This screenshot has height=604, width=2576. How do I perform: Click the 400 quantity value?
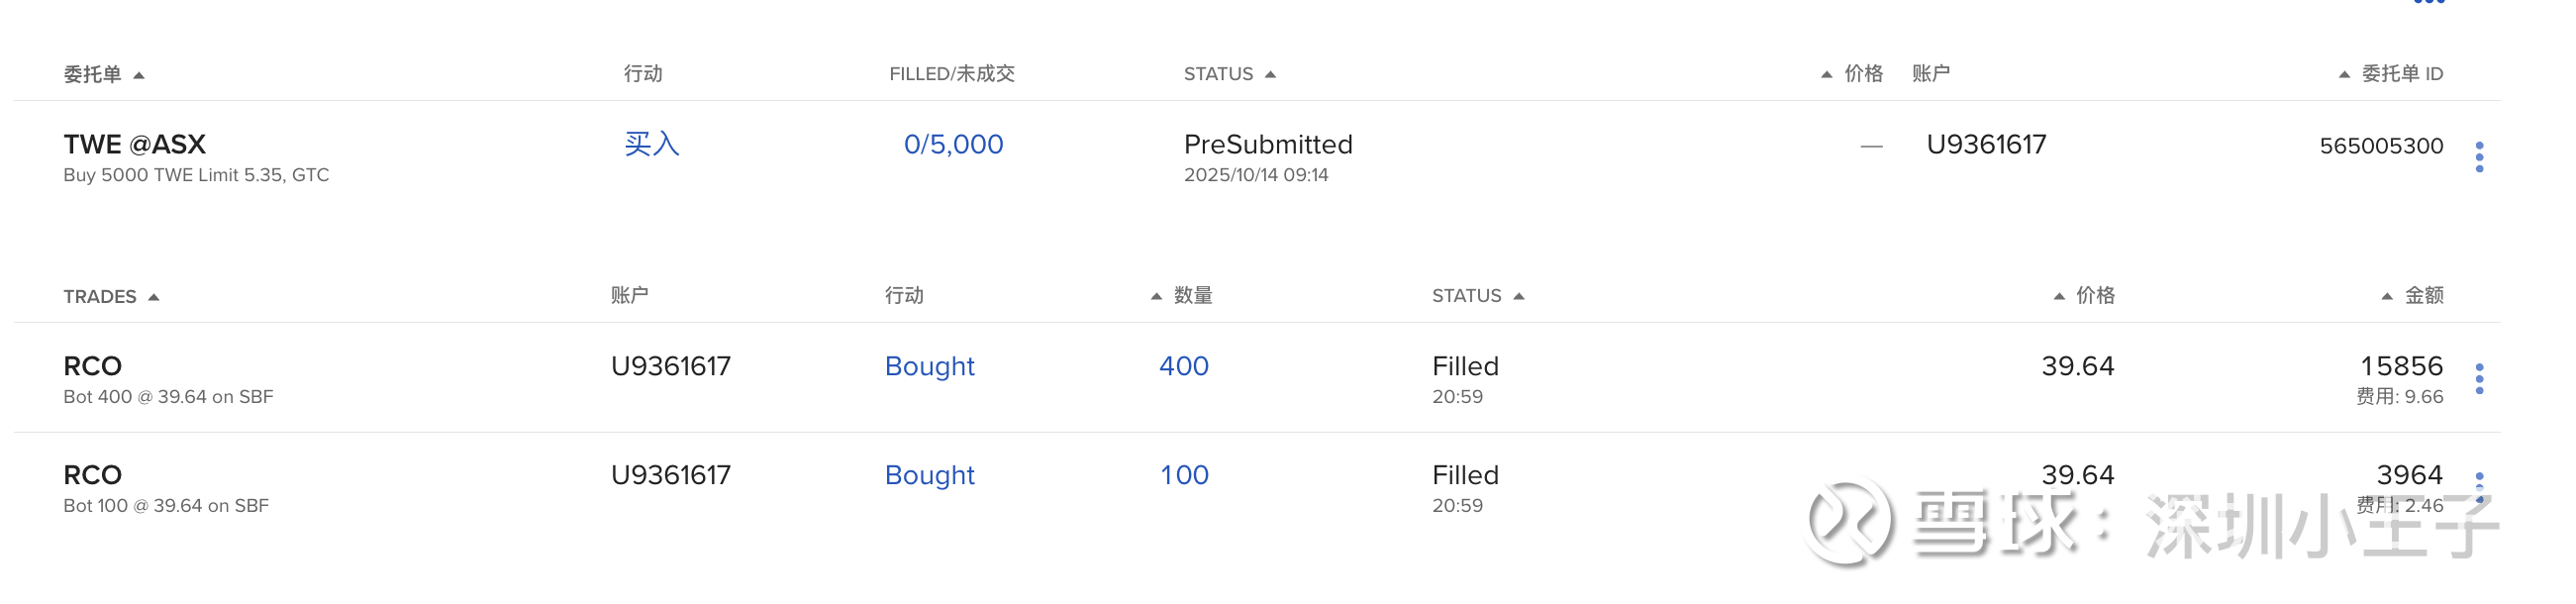tap(1183, 367)
